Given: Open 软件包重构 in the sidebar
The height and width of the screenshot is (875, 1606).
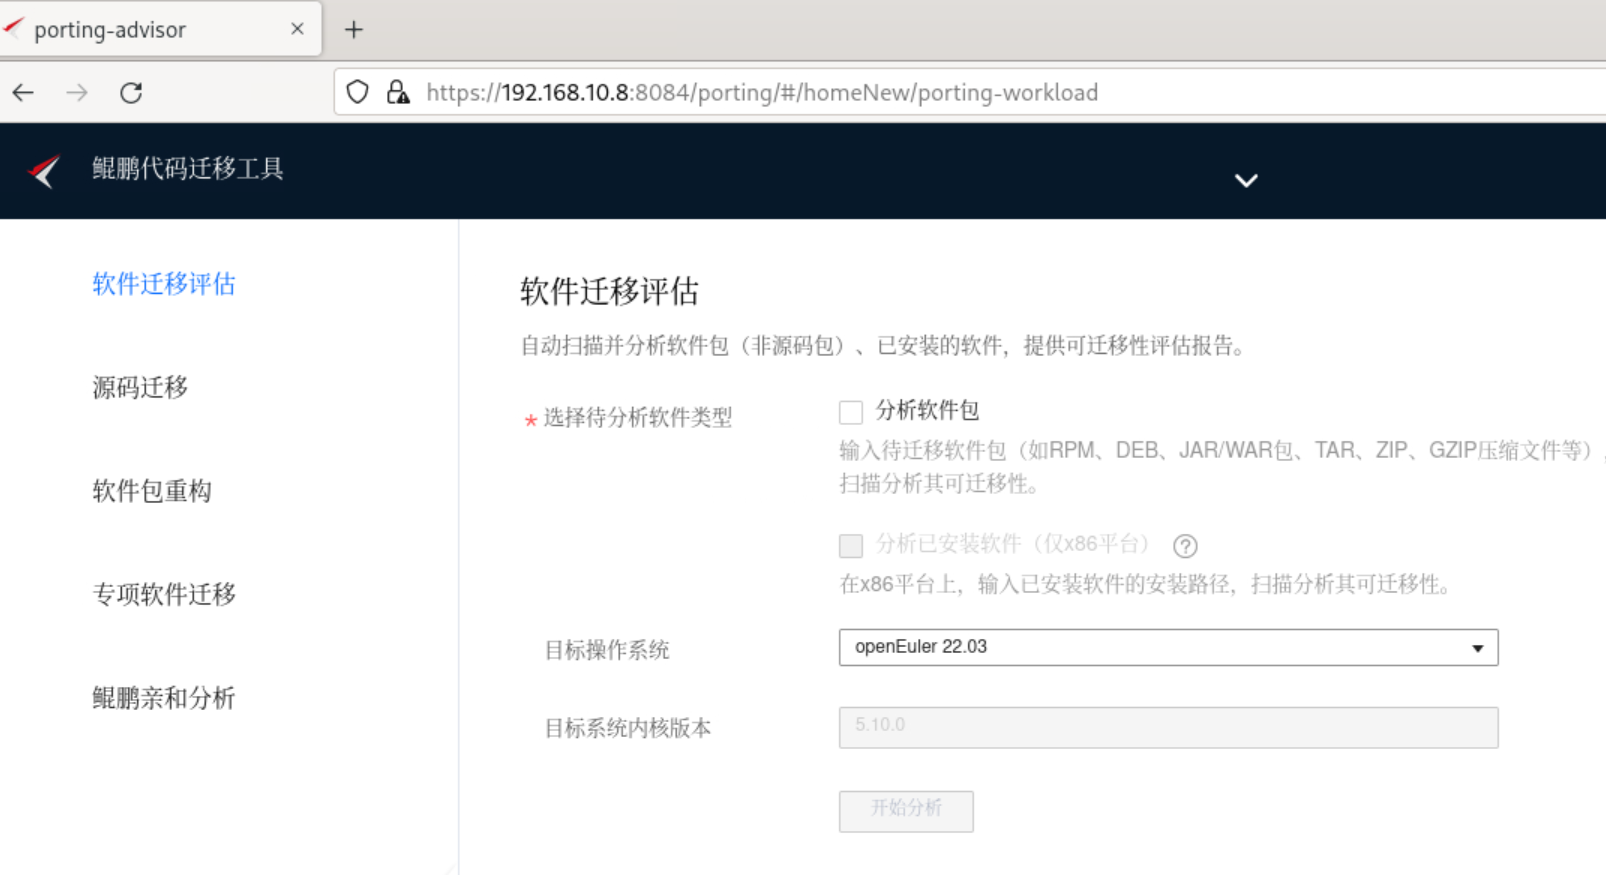Looking at the screenshot, I should (152, 491).
